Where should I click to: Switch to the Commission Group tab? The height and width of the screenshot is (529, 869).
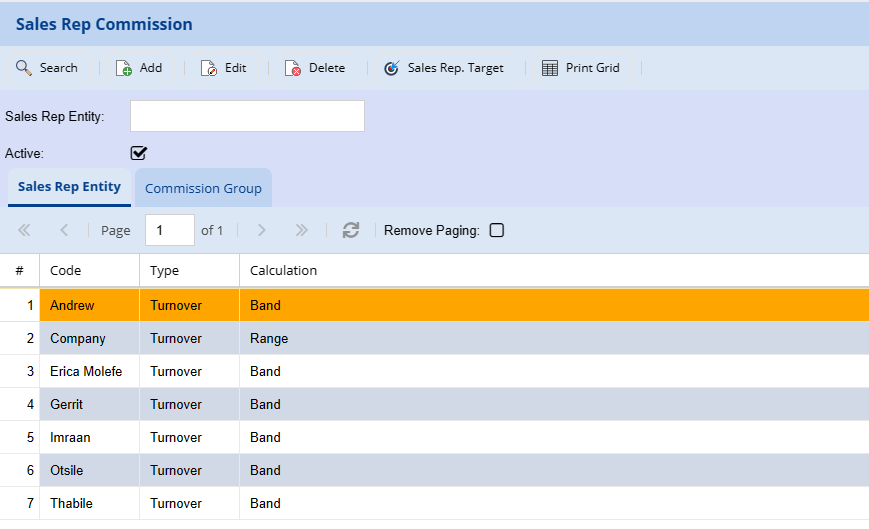pos(203,188)
